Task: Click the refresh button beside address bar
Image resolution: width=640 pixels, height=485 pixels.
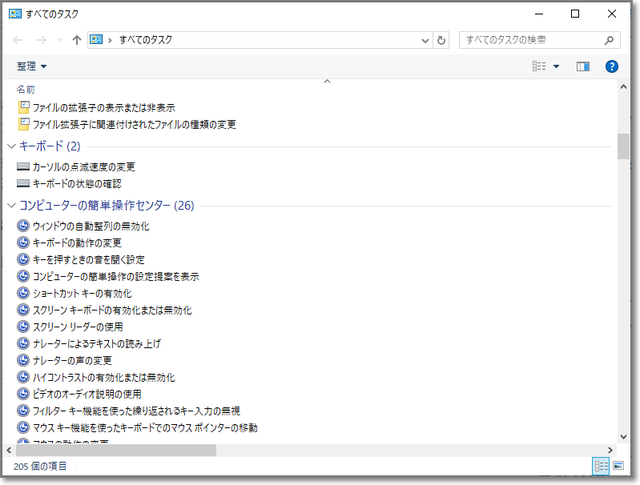Action: click(441, 40)
